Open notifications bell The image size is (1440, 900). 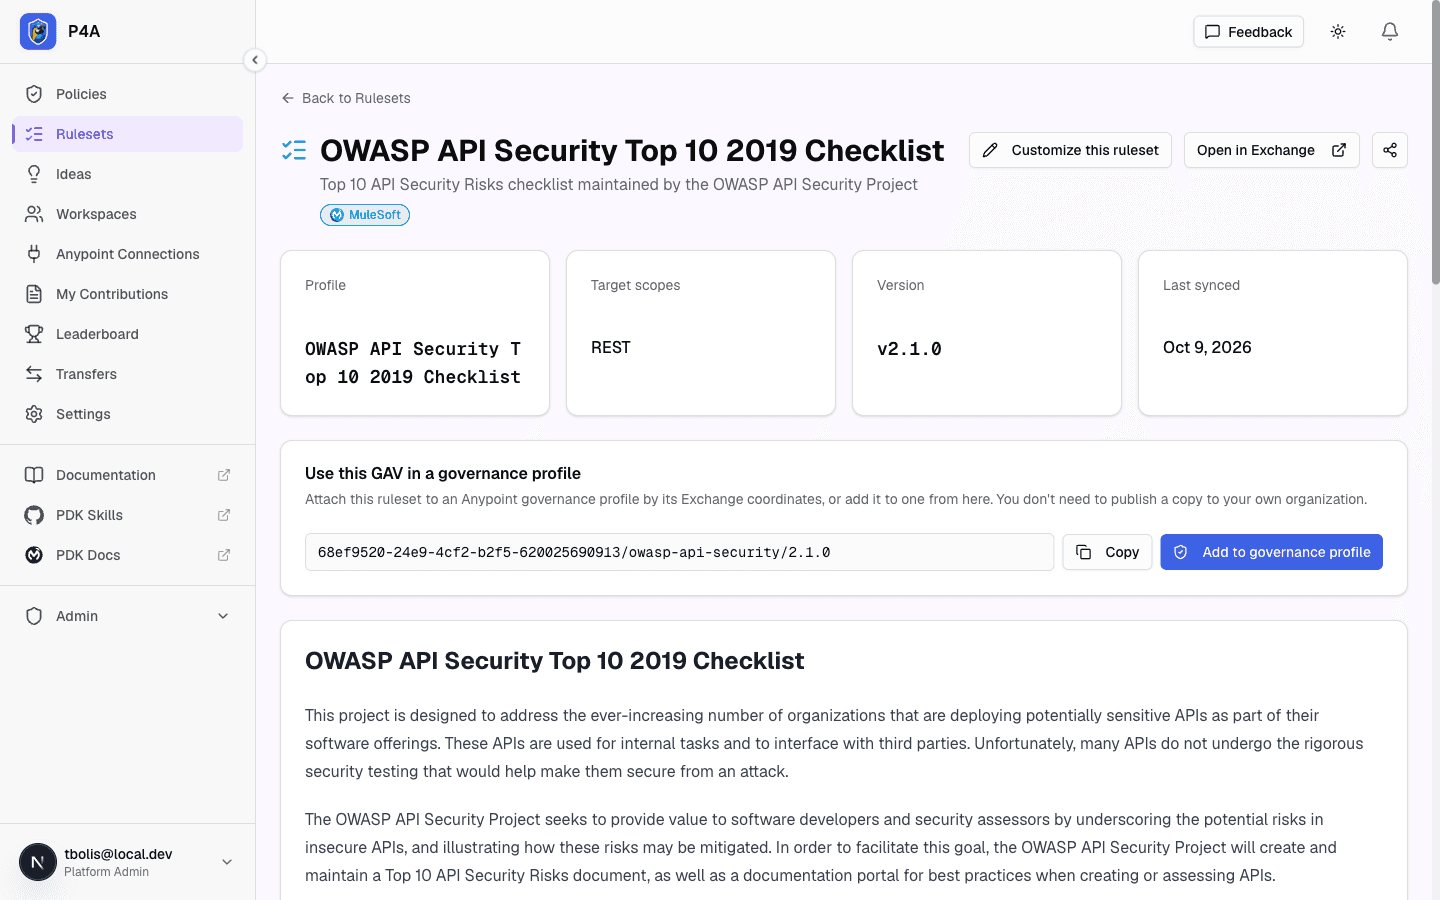1390,32
